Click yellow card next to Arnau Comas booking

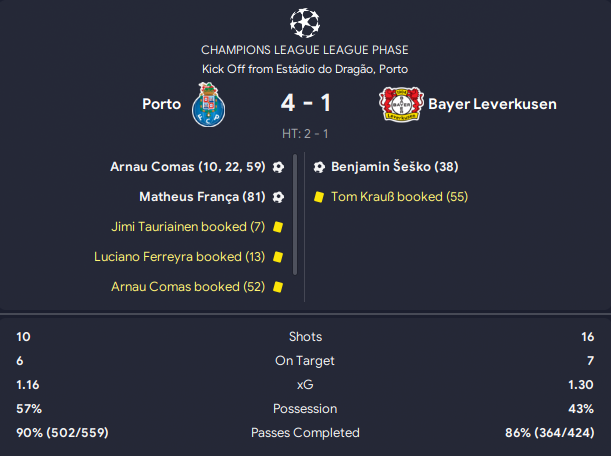(x=278, y=287)
